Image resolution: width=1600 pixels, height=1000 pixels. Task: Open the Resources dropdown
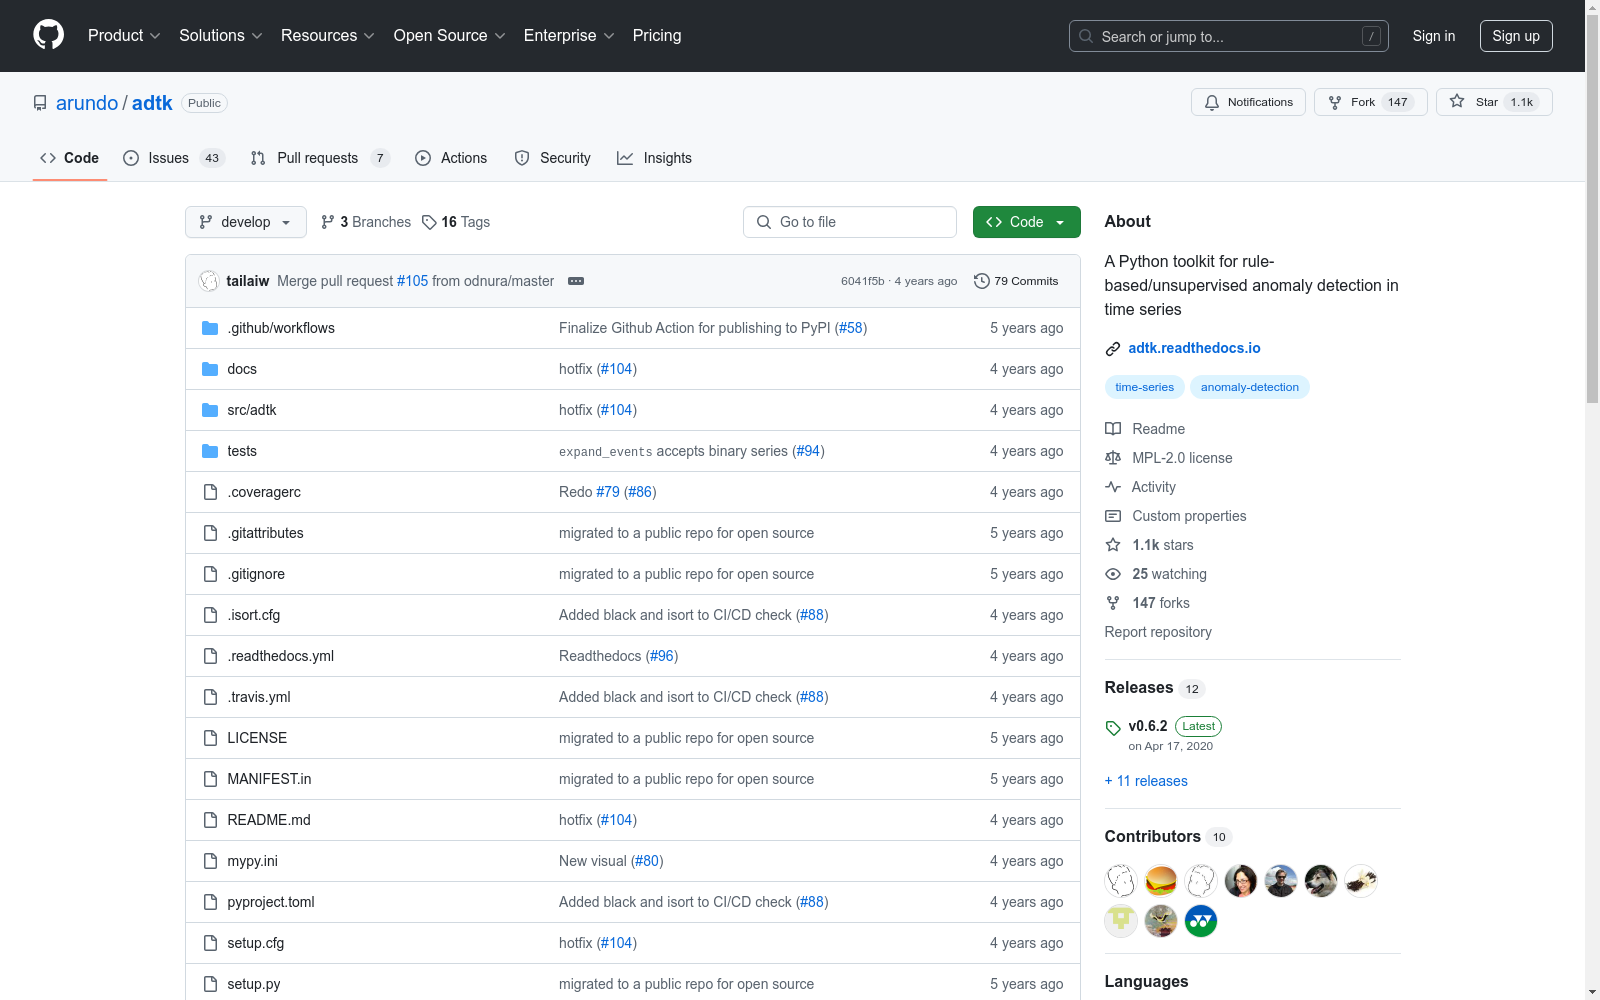point(328,36)
